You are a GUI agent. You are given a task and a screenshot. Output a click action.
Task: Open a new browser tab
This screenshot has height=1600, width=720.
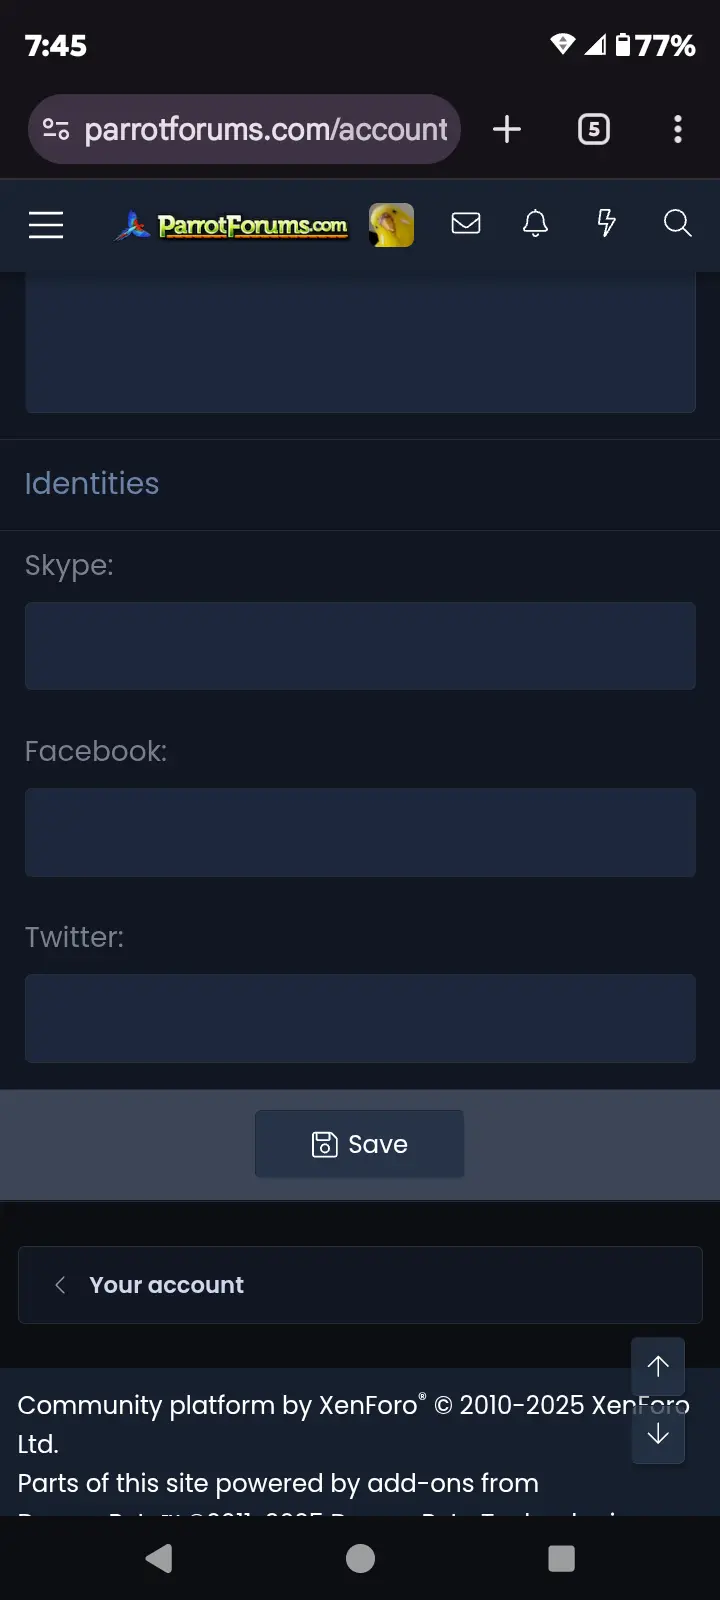507,129
